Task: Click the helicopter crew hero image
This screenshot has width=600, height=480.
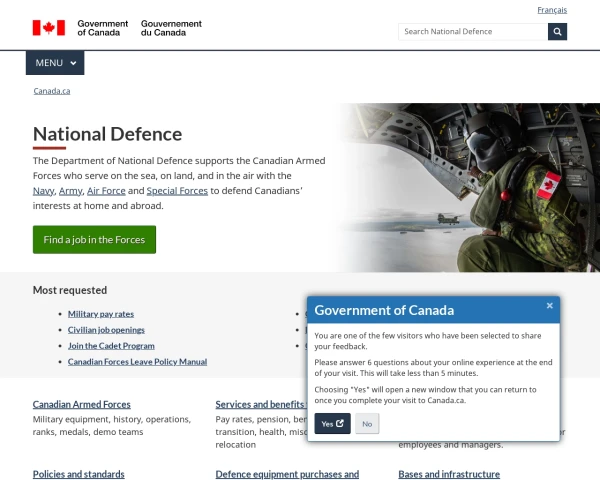Action: click(469, 188)
